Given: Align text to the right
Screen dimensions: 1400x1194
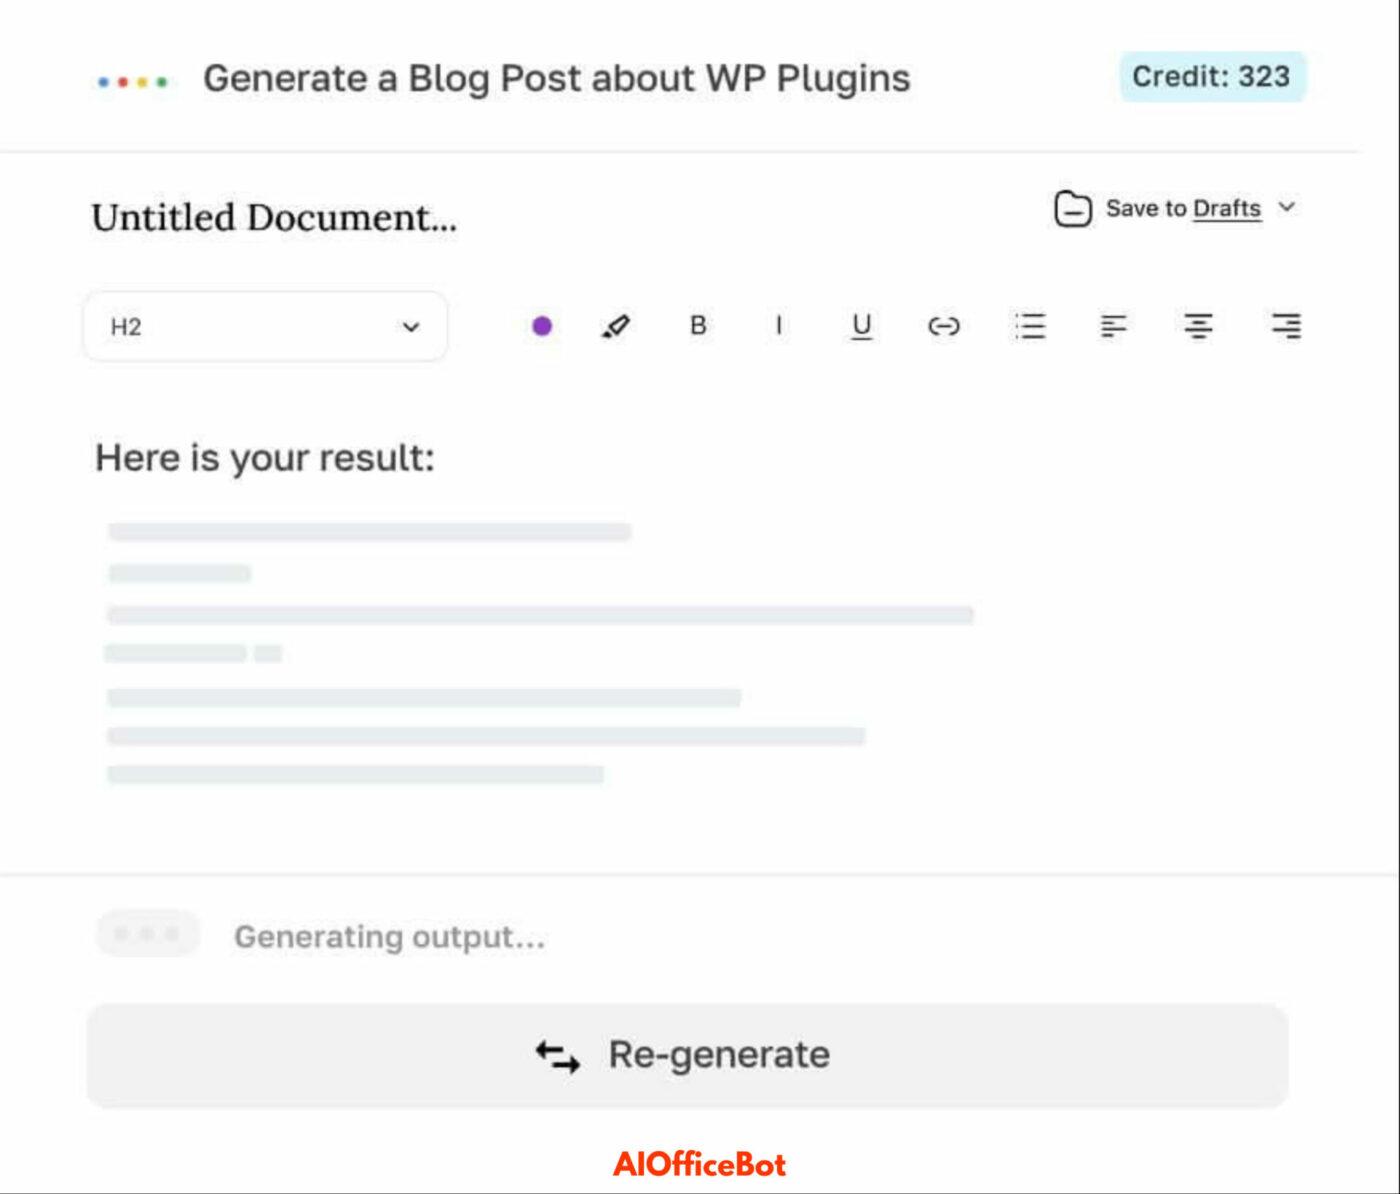Looking at the screenshot, I should (1286, 326).
